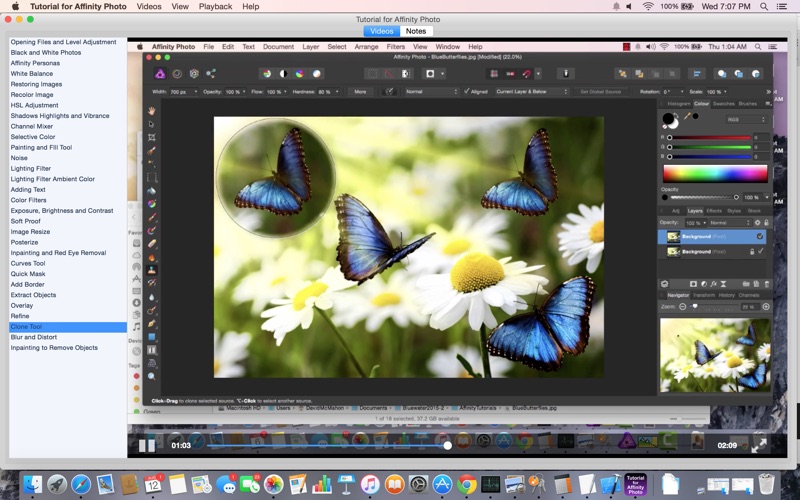This screenshot has height=500, width=800.
Task: Open Safari from the Dock
Action: pyautogui.click(x=81, y=484)
